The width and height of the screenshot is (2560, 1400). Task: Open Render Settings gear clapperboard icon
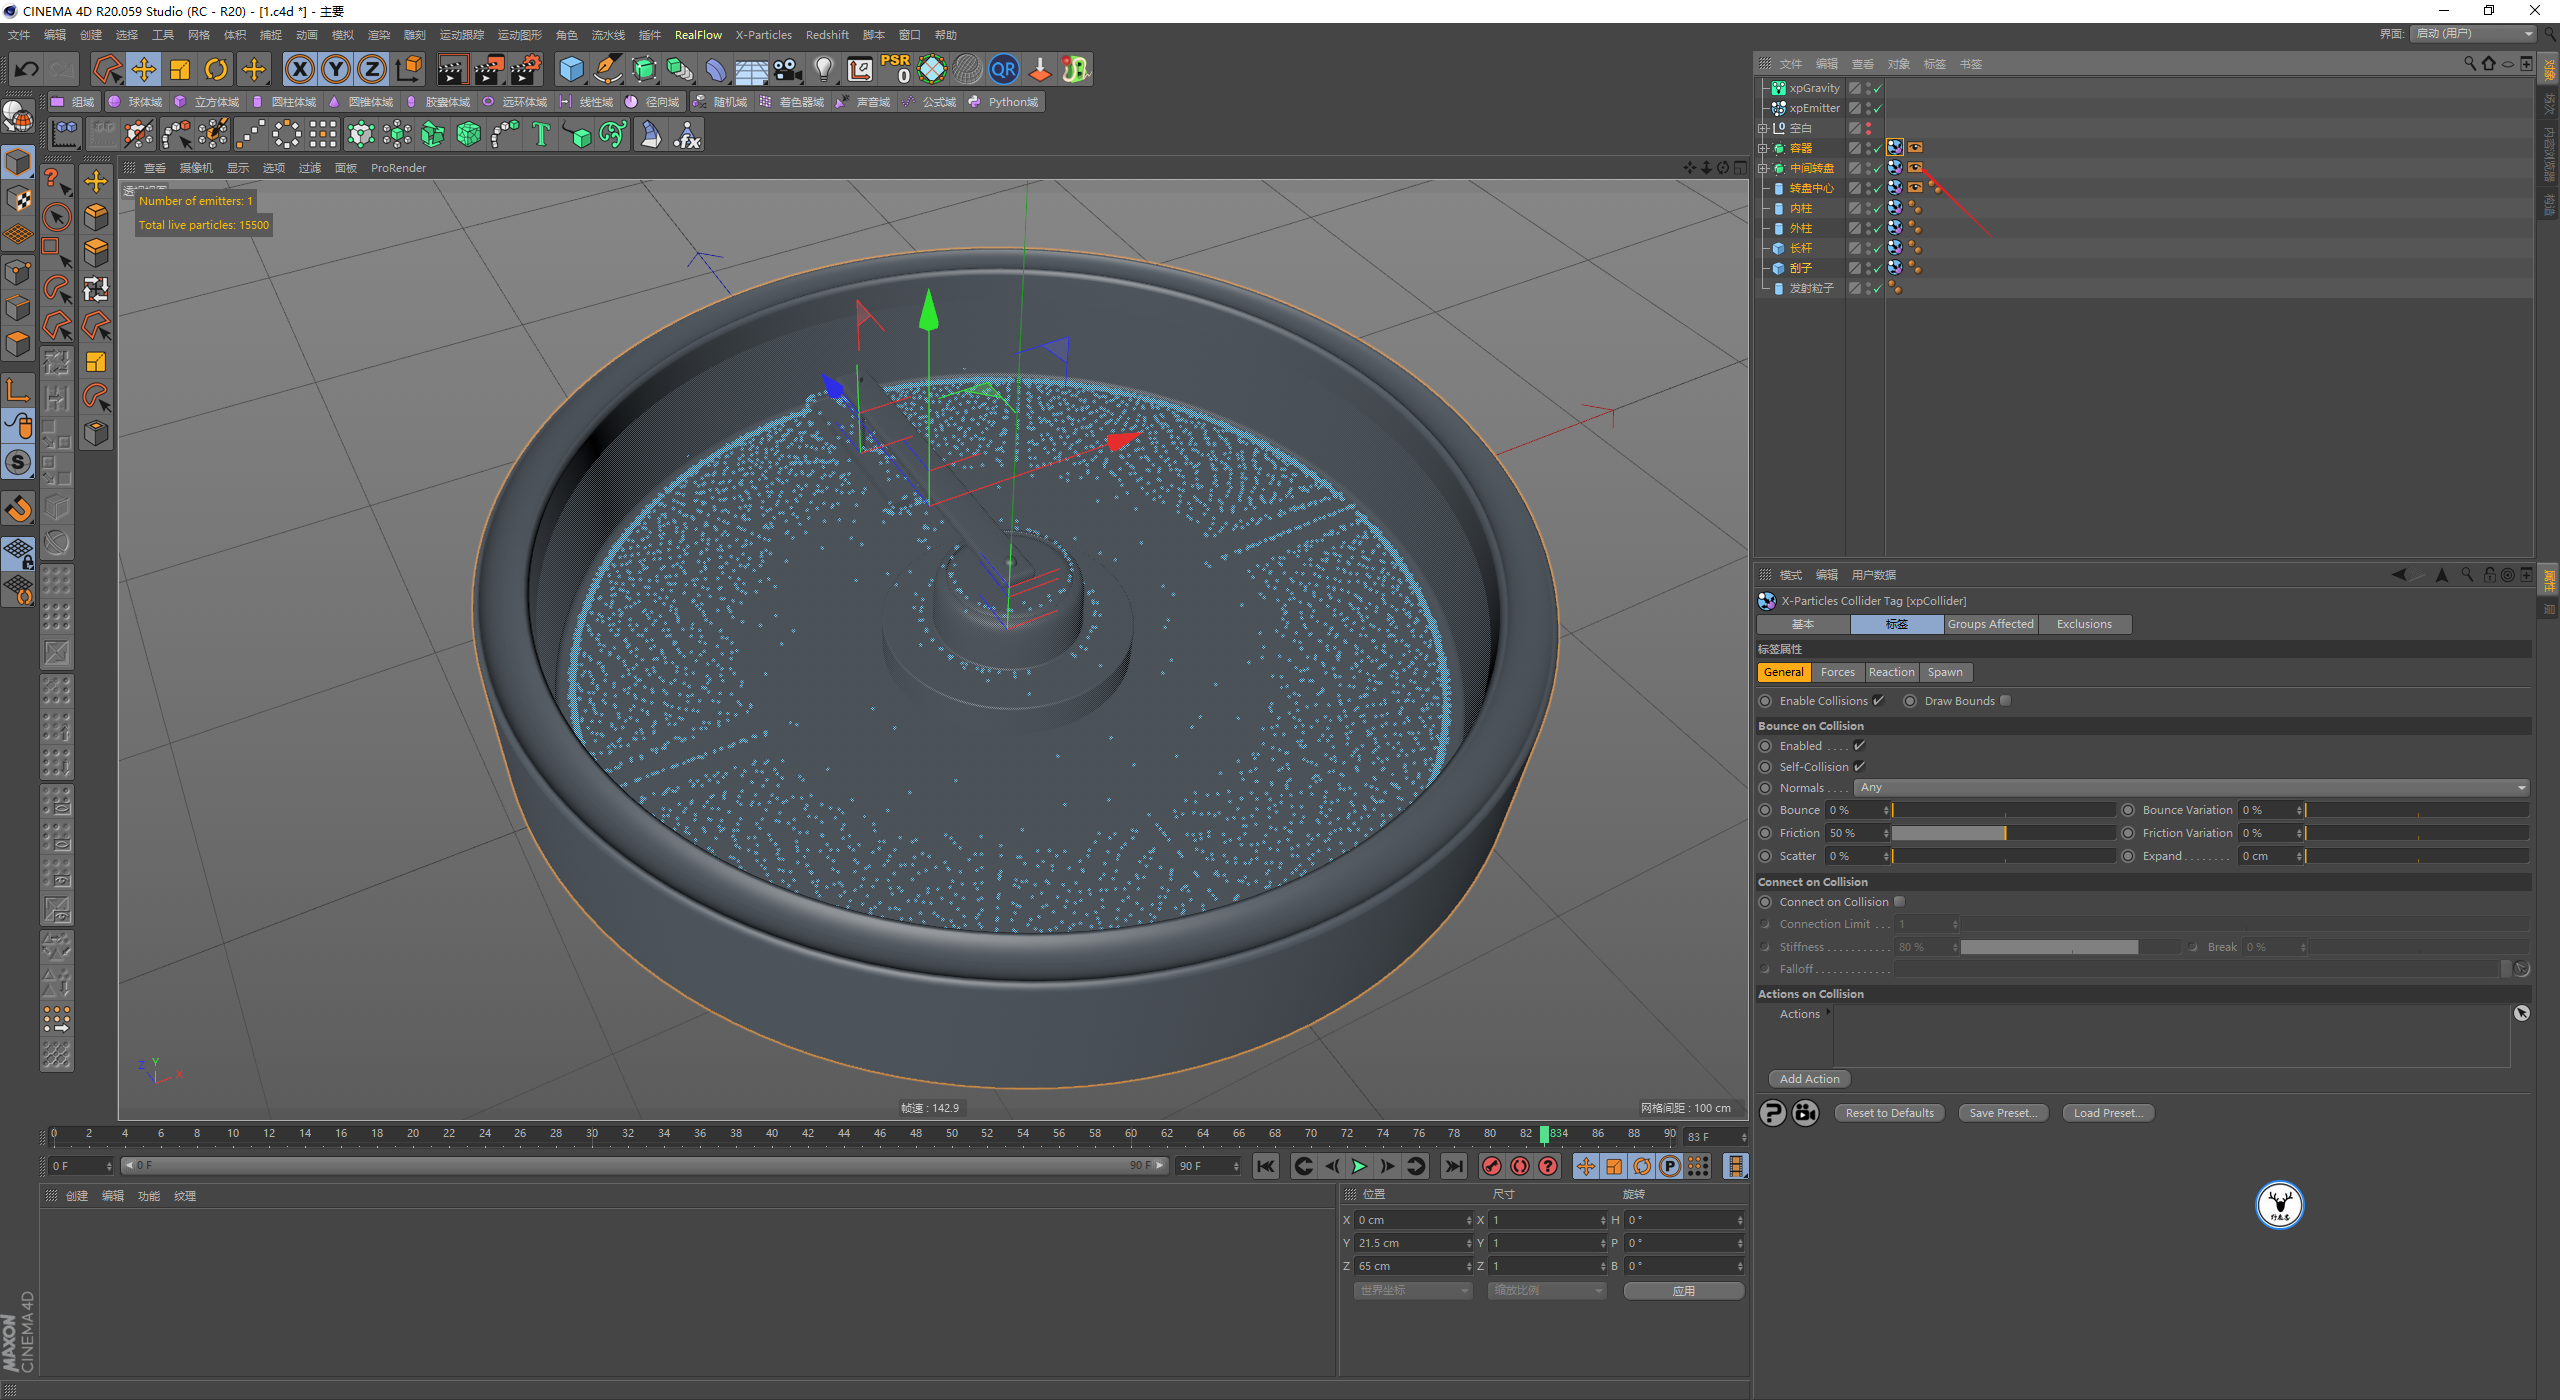pos(525,69)
